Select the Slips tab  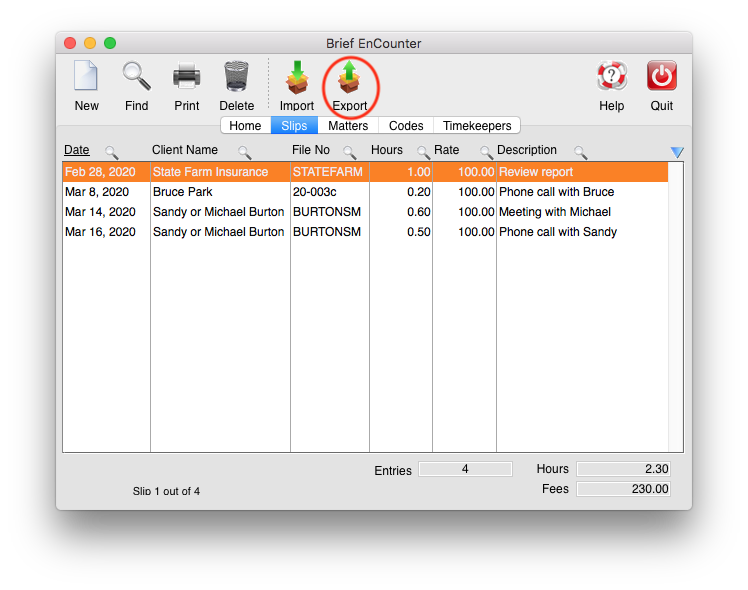294,125
